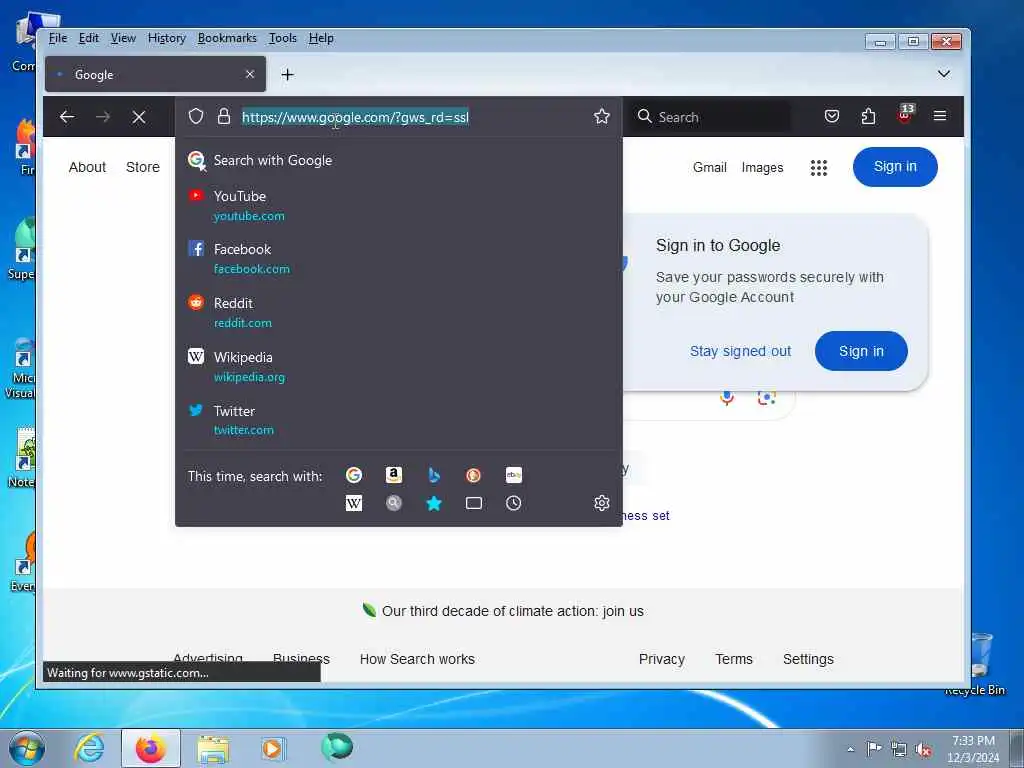Select the Google browser tab
The width and height of the screenshot is (1024, 768).
pyautogui.click(x=155, y=74)
